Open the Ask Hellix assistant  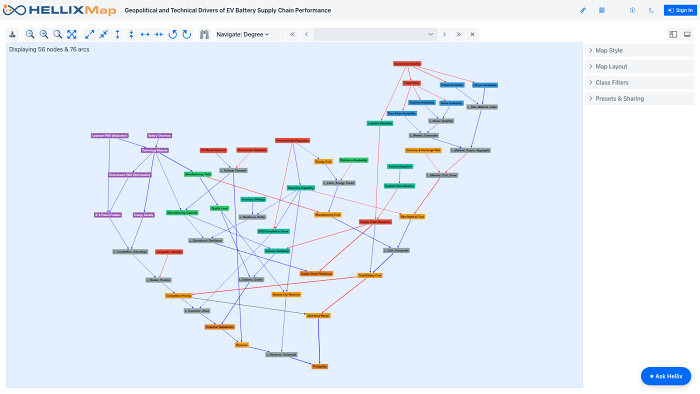coord(666,376)
